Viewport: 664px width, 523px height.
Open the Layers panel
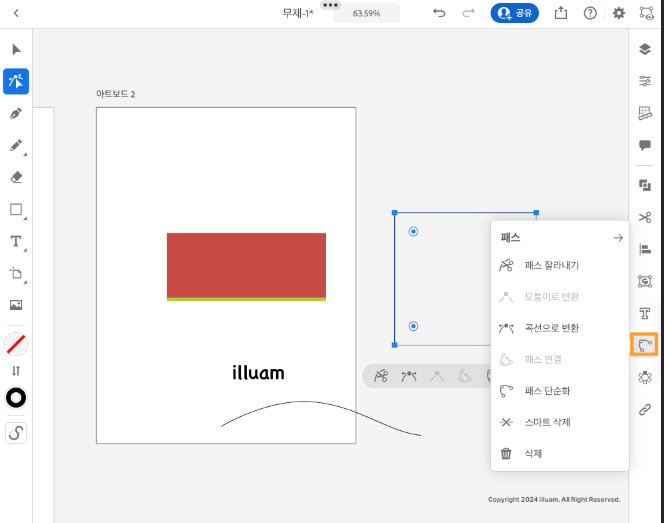click(645, 49)
